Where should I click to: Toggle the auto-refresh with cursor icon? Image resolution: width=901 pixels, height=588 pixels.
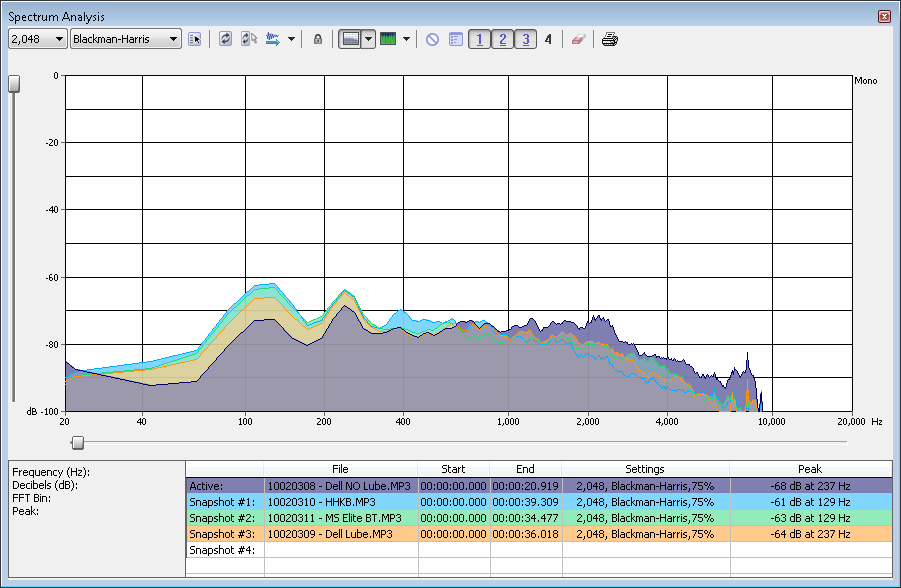coord(249,39)
